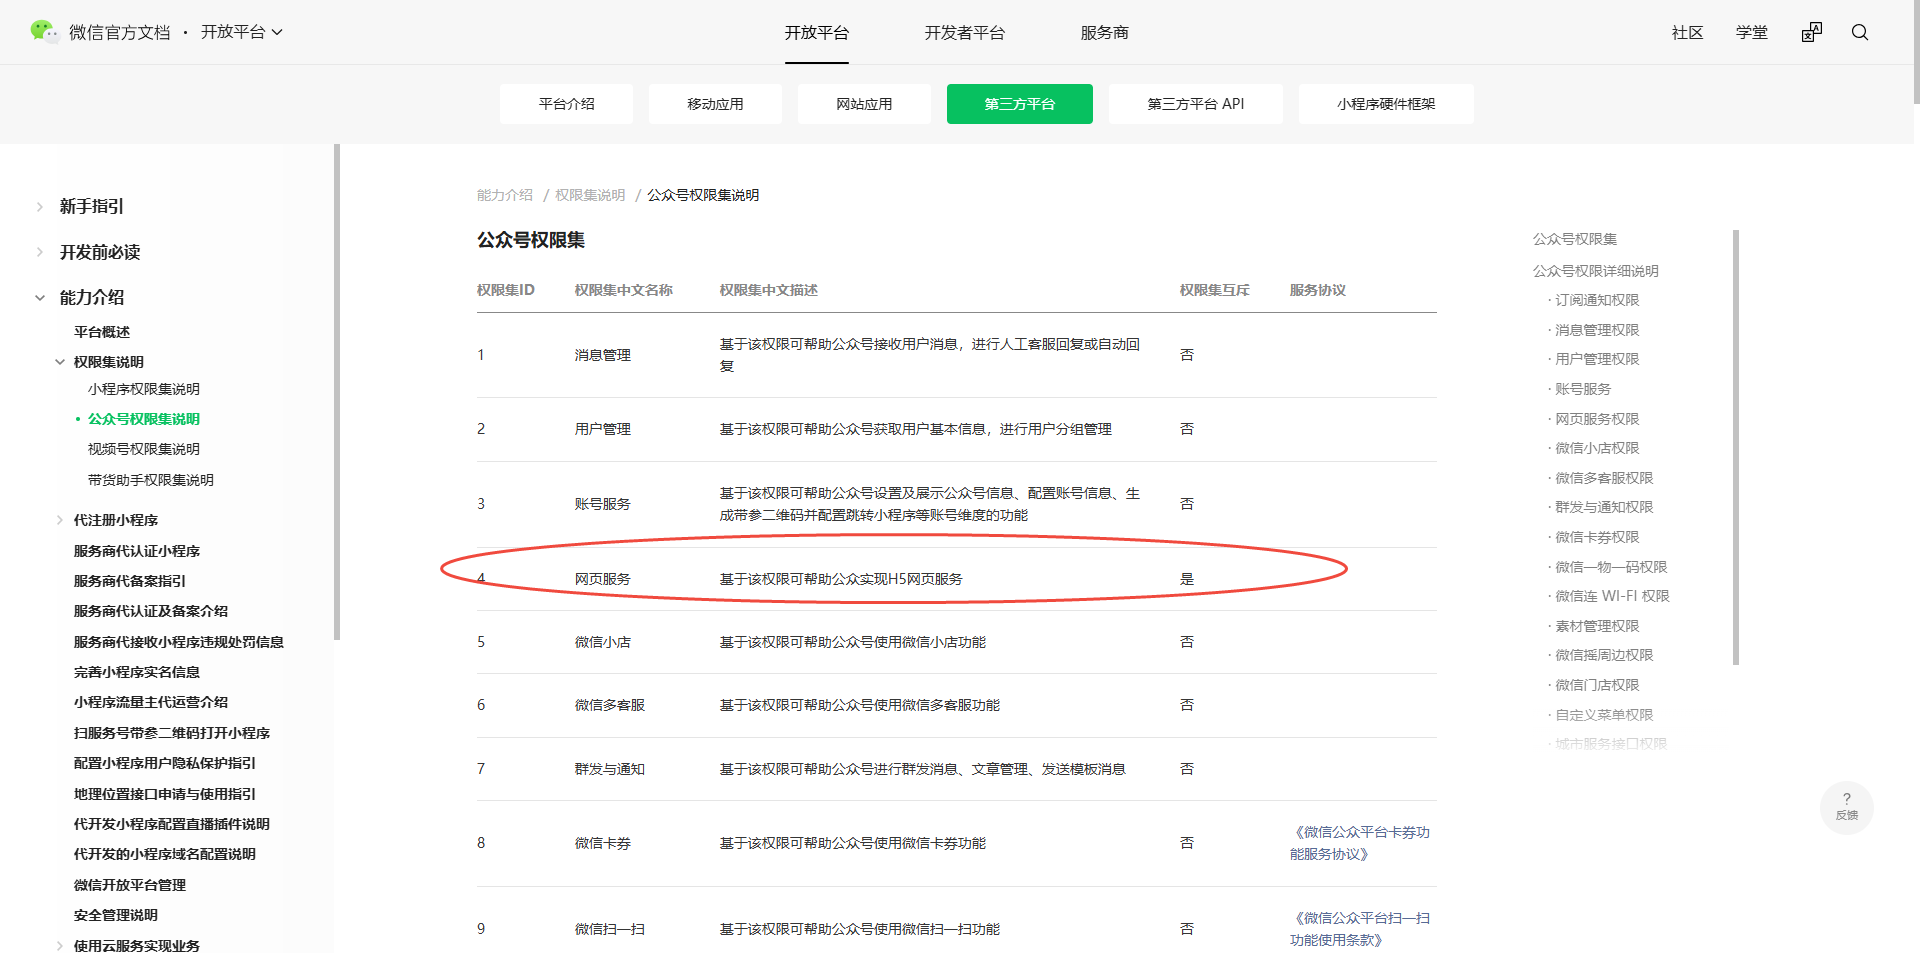The image size is (1920, 953).
Task: Jump to 网页服务权限 in outline
Action: click(1597, 419)
